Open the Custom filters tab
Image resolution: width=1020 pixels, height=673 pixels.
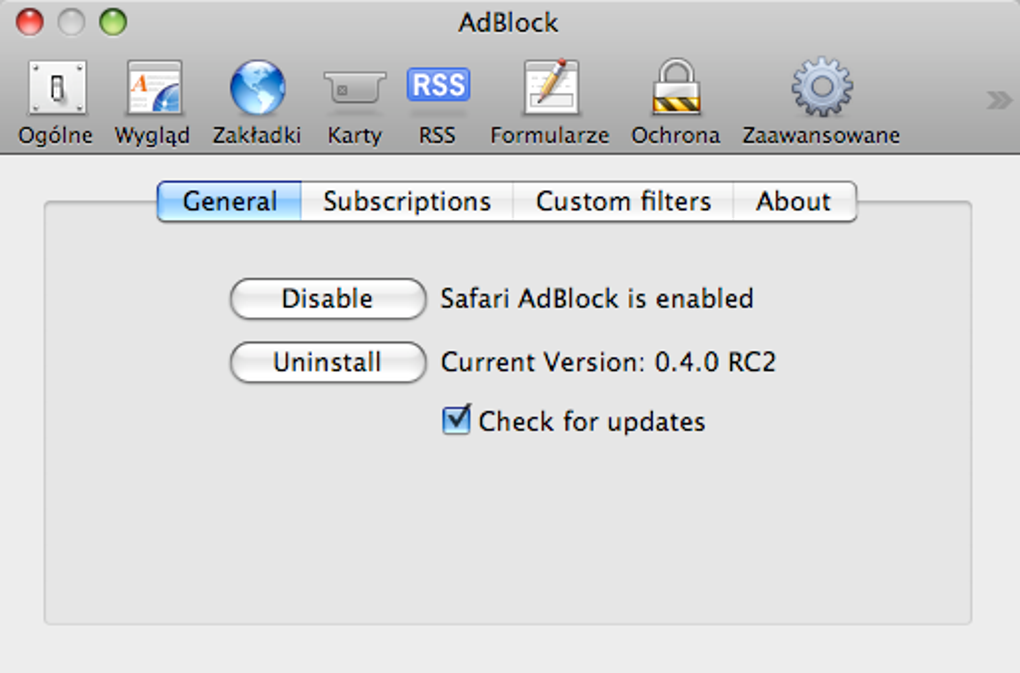(x=623, y=201)
